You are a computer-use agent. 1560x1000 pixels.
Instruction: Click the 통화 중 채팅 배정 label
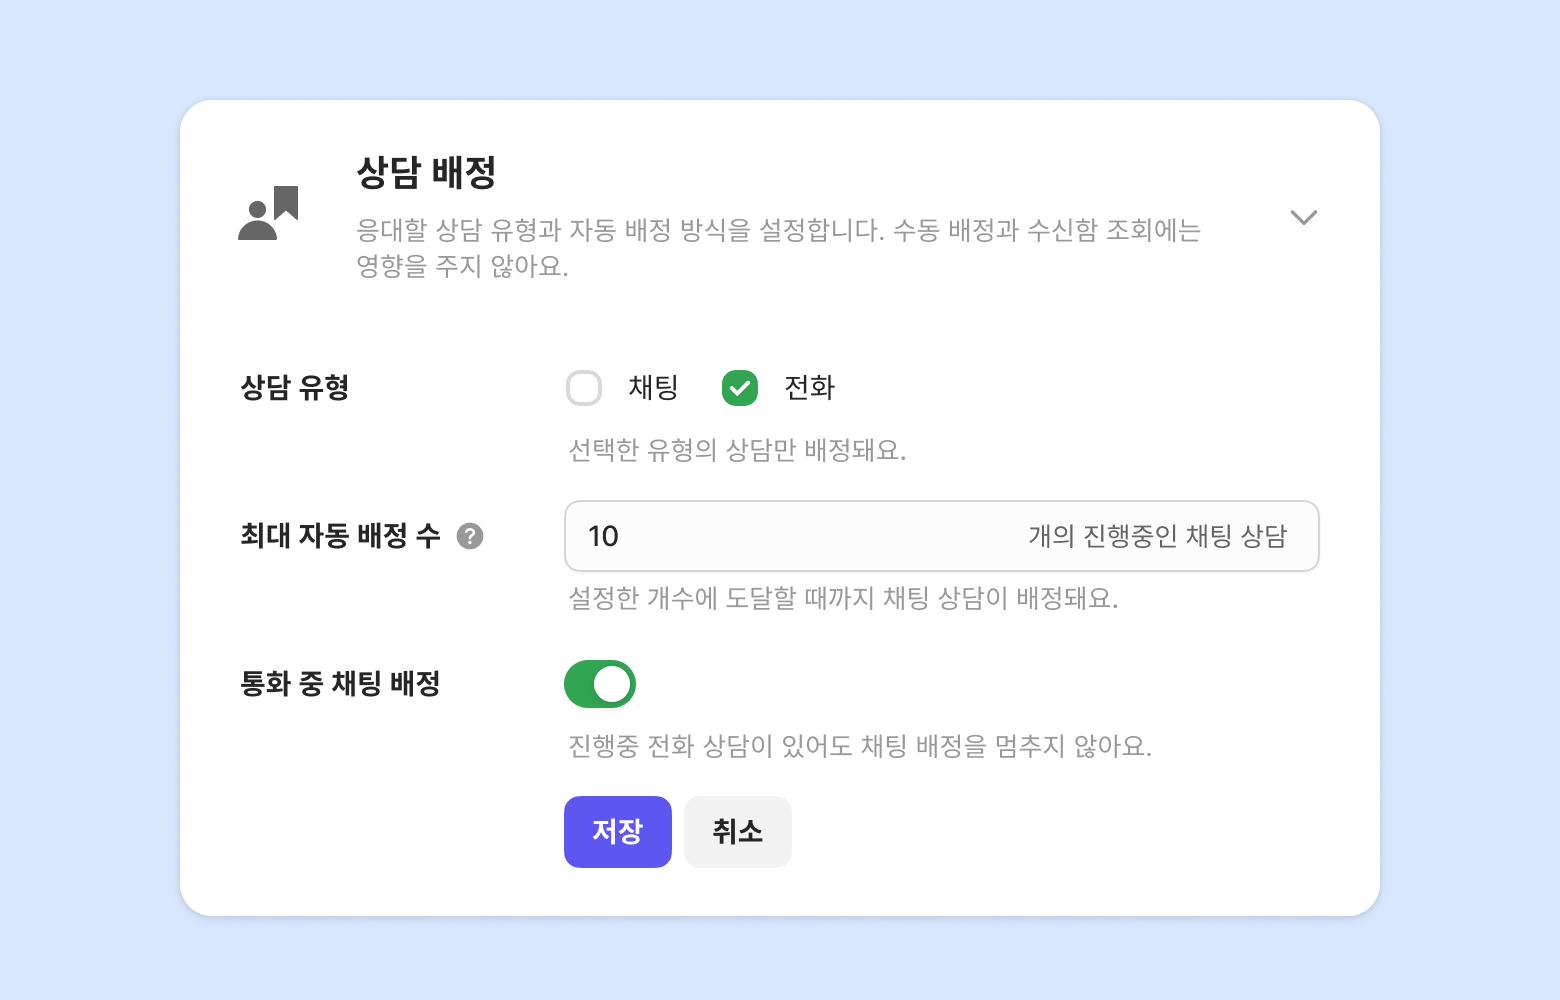tap(340, 684)
